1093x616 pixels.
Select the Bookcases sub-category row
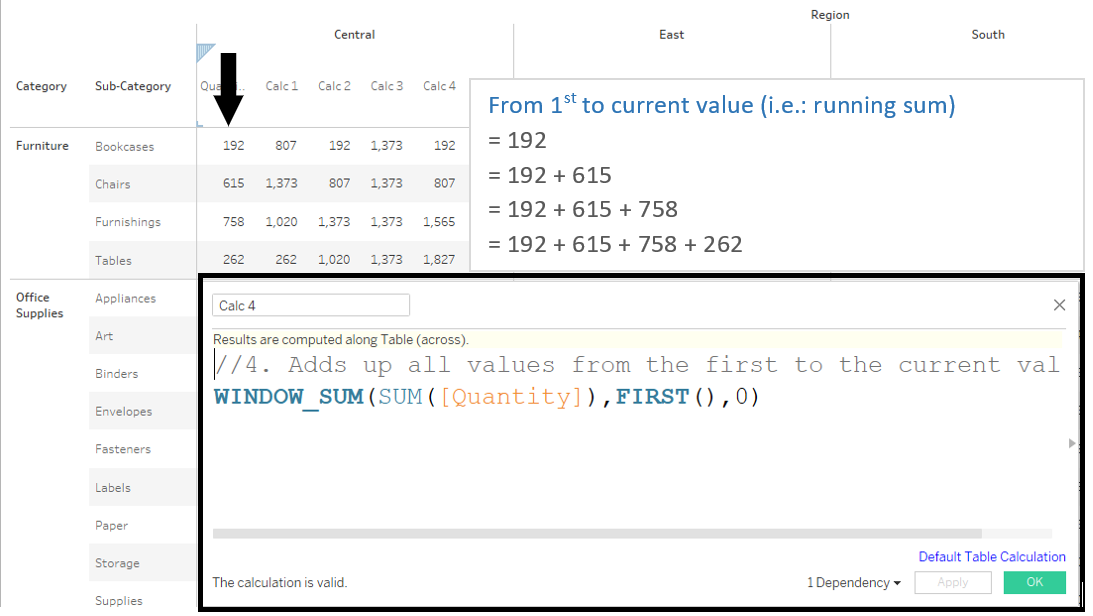pos(124,145)
